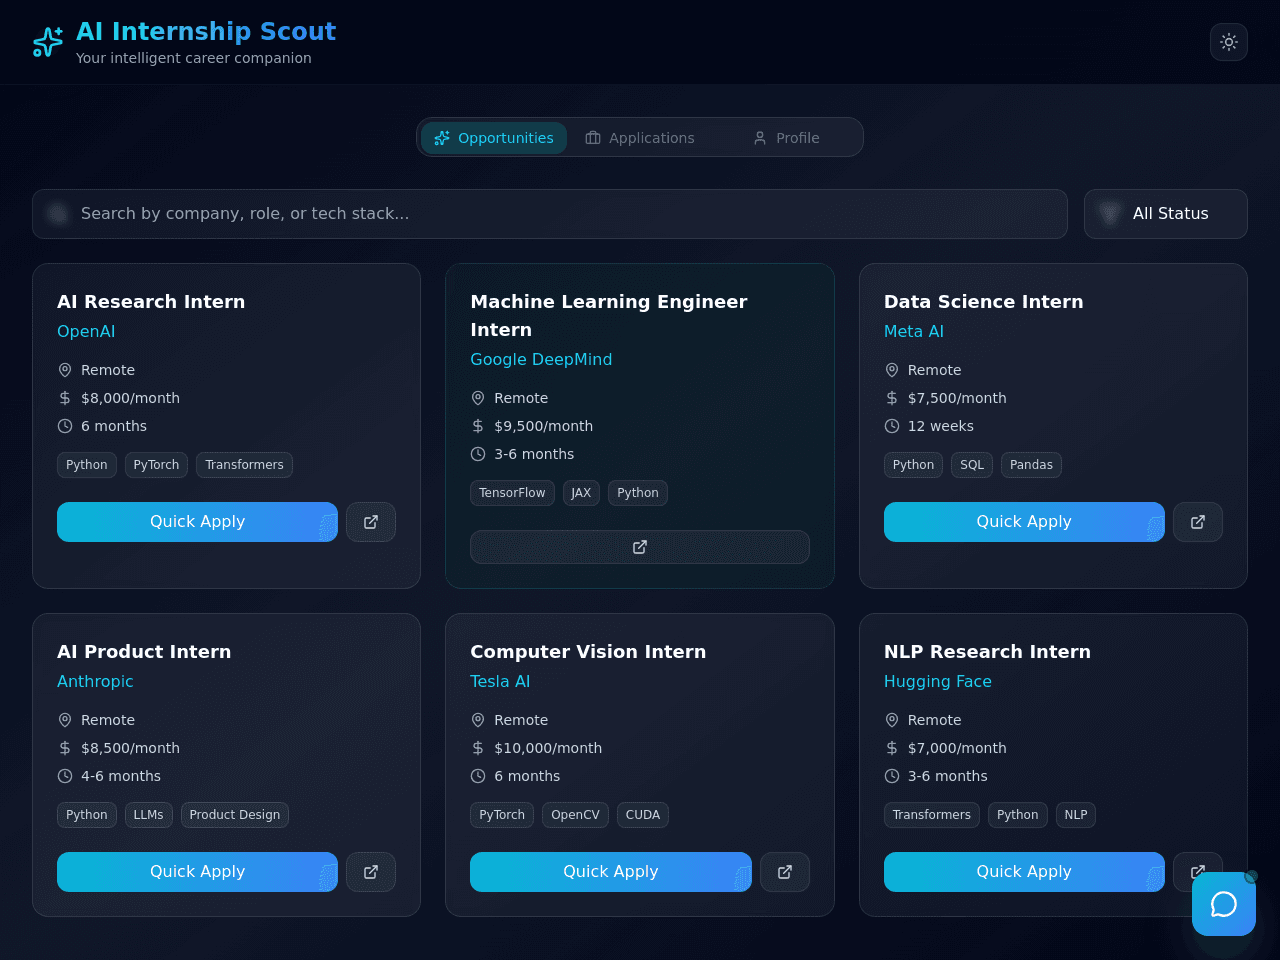Click the TensorFlow tag on DeepMind card

[x=512, y=493]
